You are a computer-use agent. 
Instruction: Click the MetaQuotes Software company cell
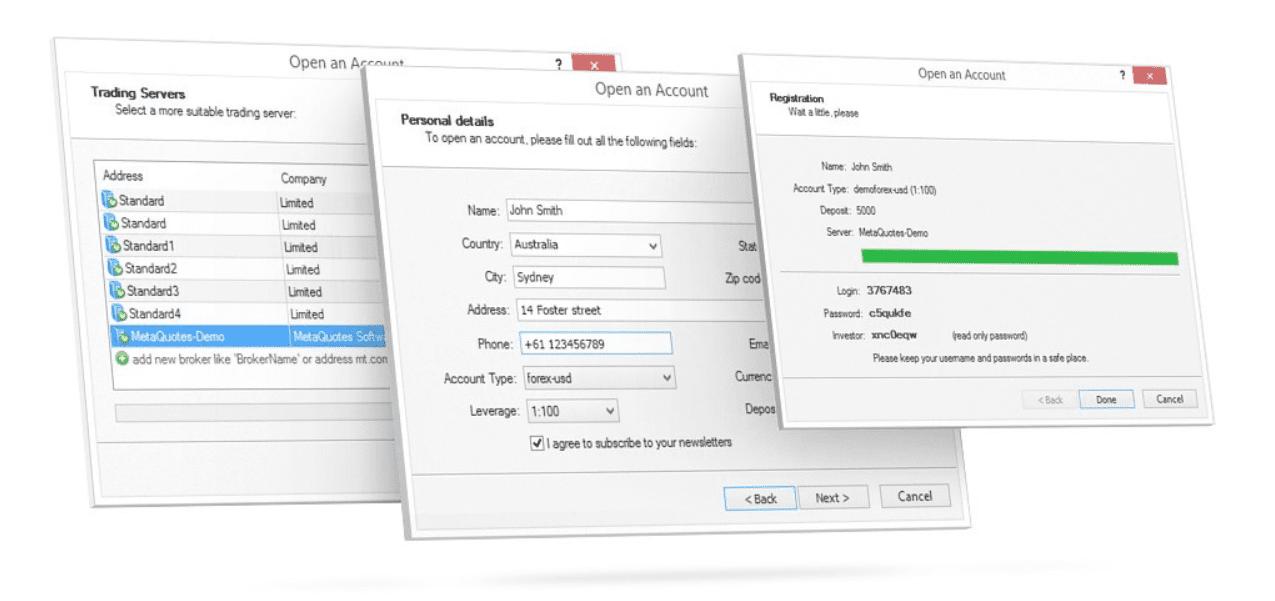point(338,337)
